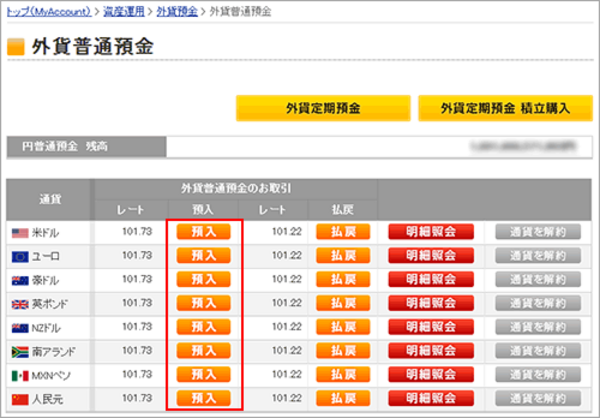Click the Australian flag icon for 豪ドル
The width and height of the screenshot is (600, 418).
pos(22,279)
